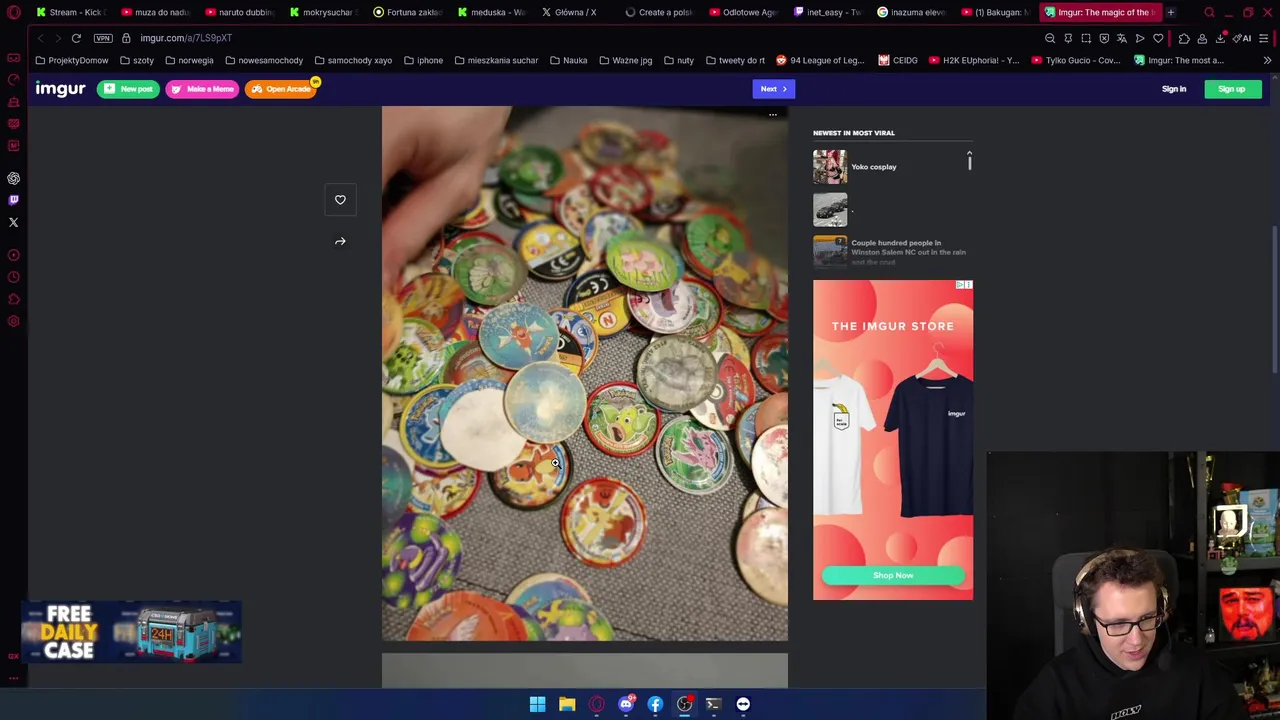
Task: Click the imgur.com address field
Action: point(186,38)
